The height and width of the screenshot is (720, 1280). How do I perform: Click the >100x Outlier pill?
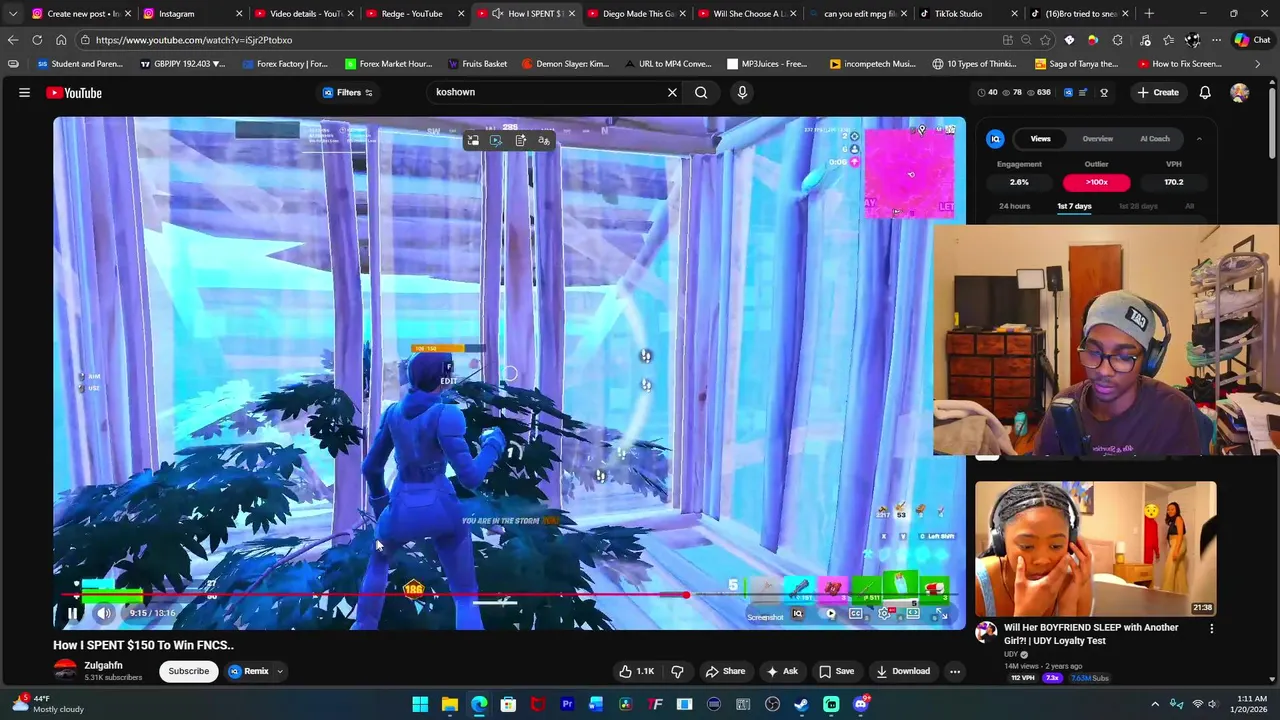(x=1096, y=182)
